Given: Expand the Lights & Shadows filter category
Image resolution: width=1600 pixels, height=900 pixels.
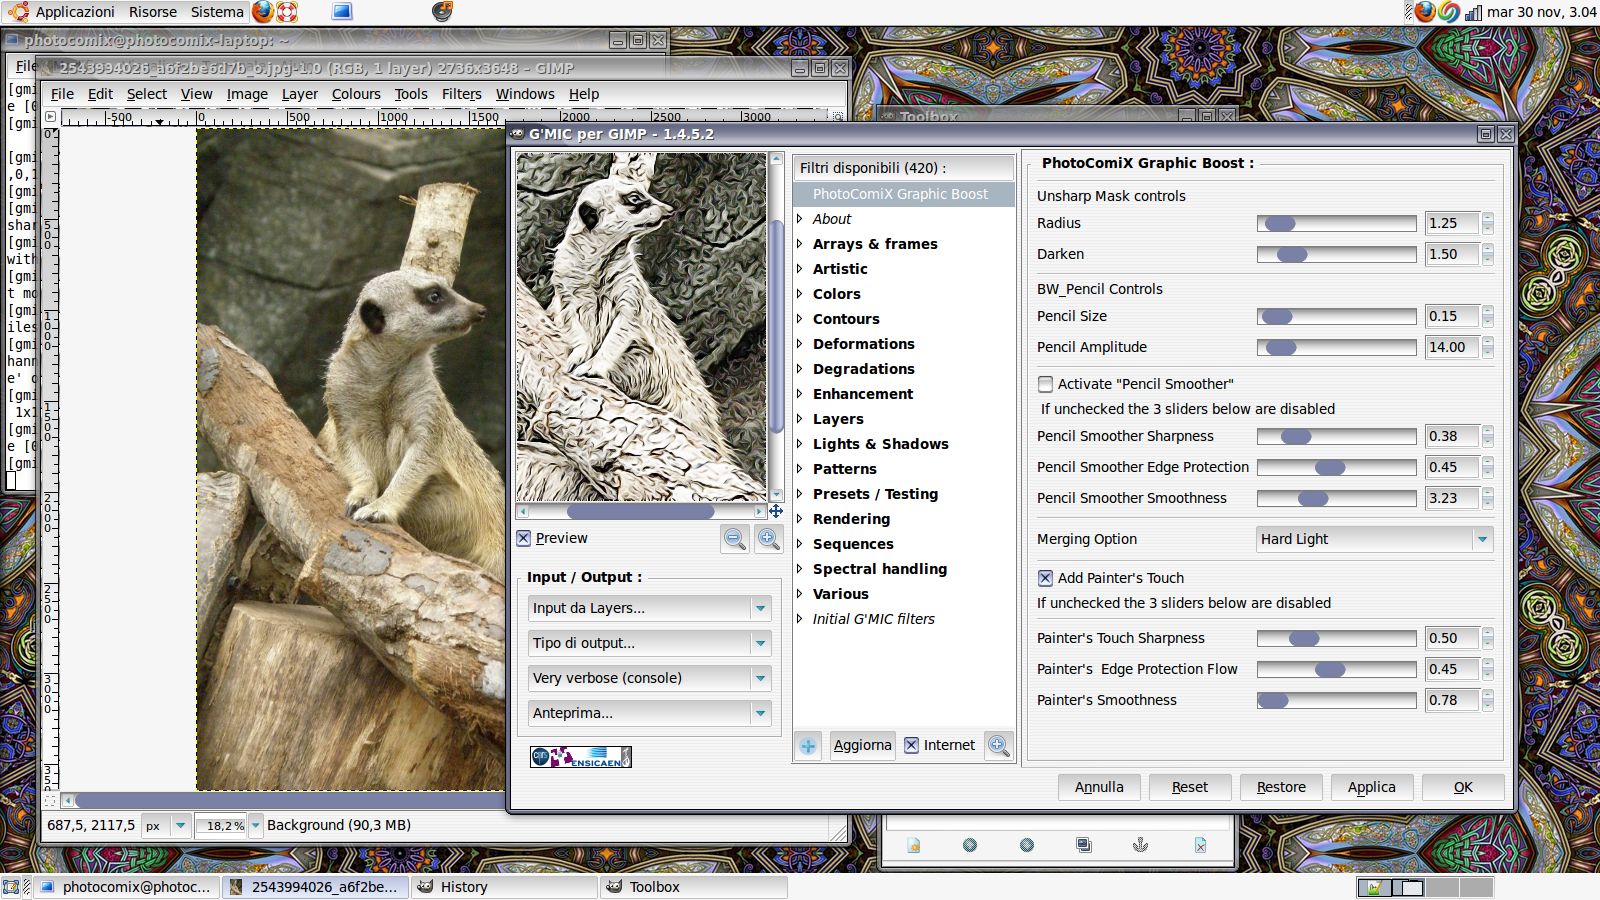Looking at the screenshot, I should pyautogui.click(x=800, y=444).
